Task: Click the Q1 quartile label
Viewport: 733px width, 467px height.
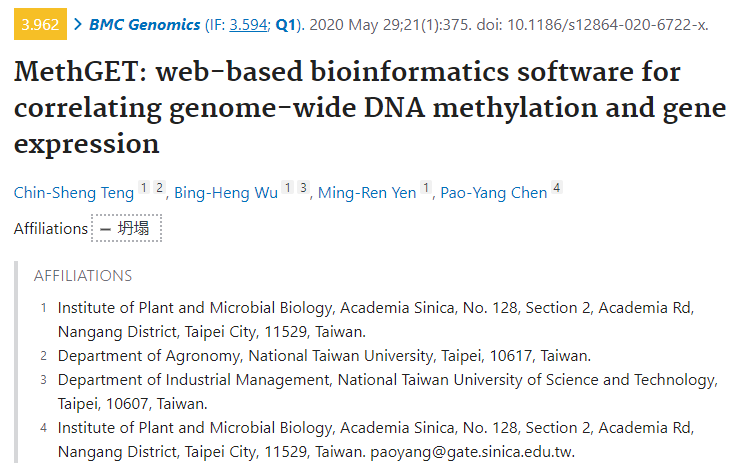Action: click(286, 24)
